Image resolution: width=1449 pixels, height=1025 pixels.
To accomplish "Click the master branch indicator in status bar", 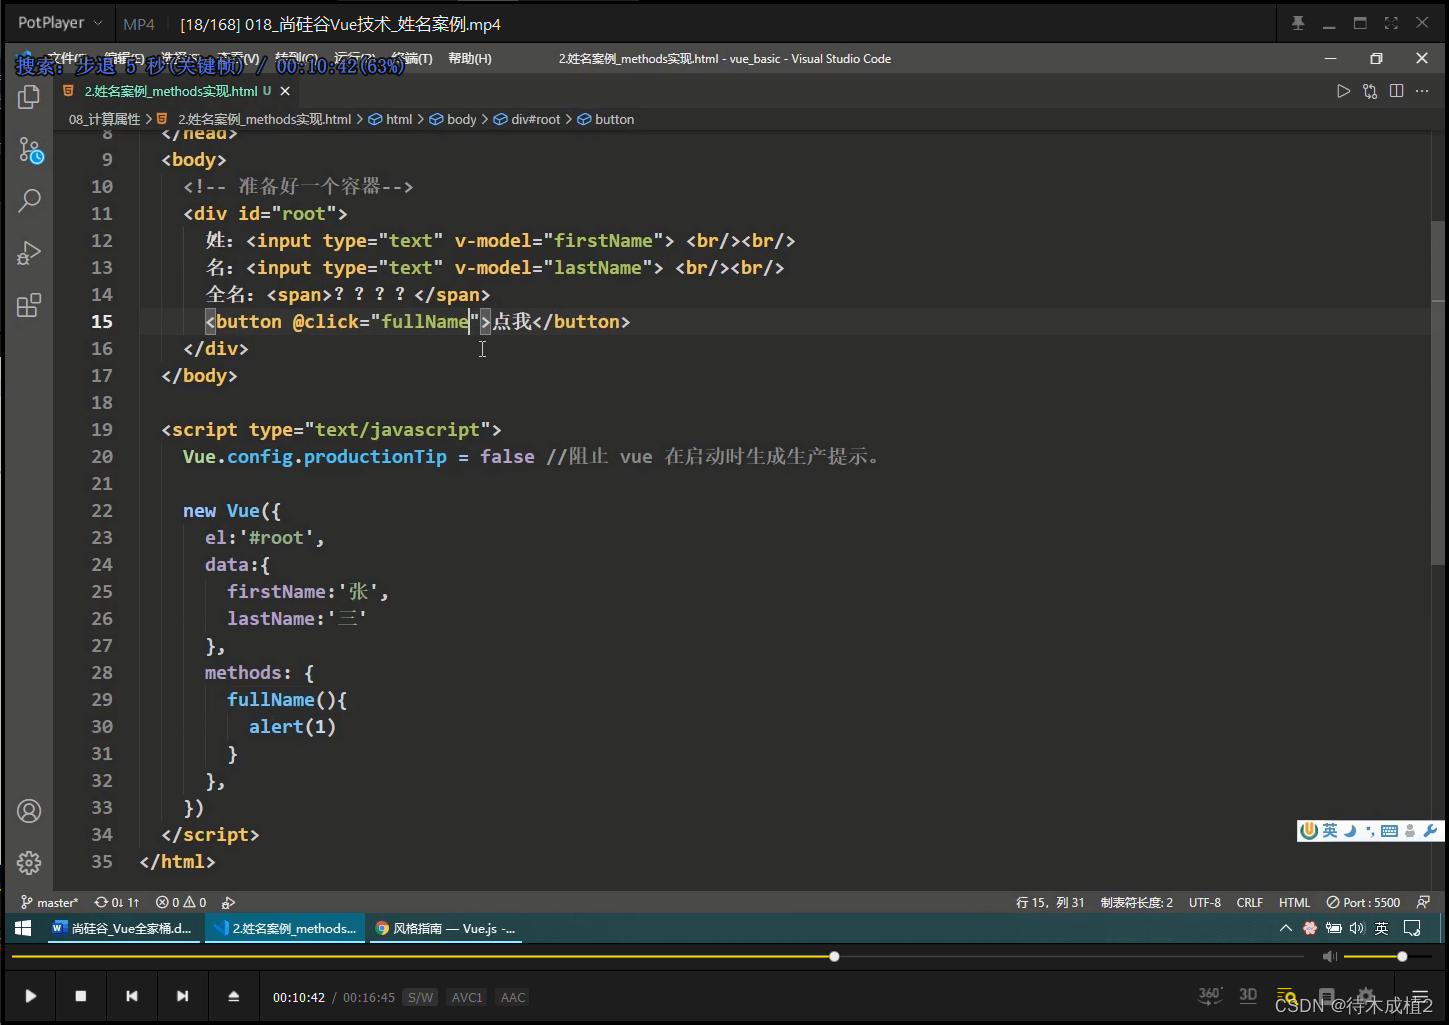I will (50, 902).
